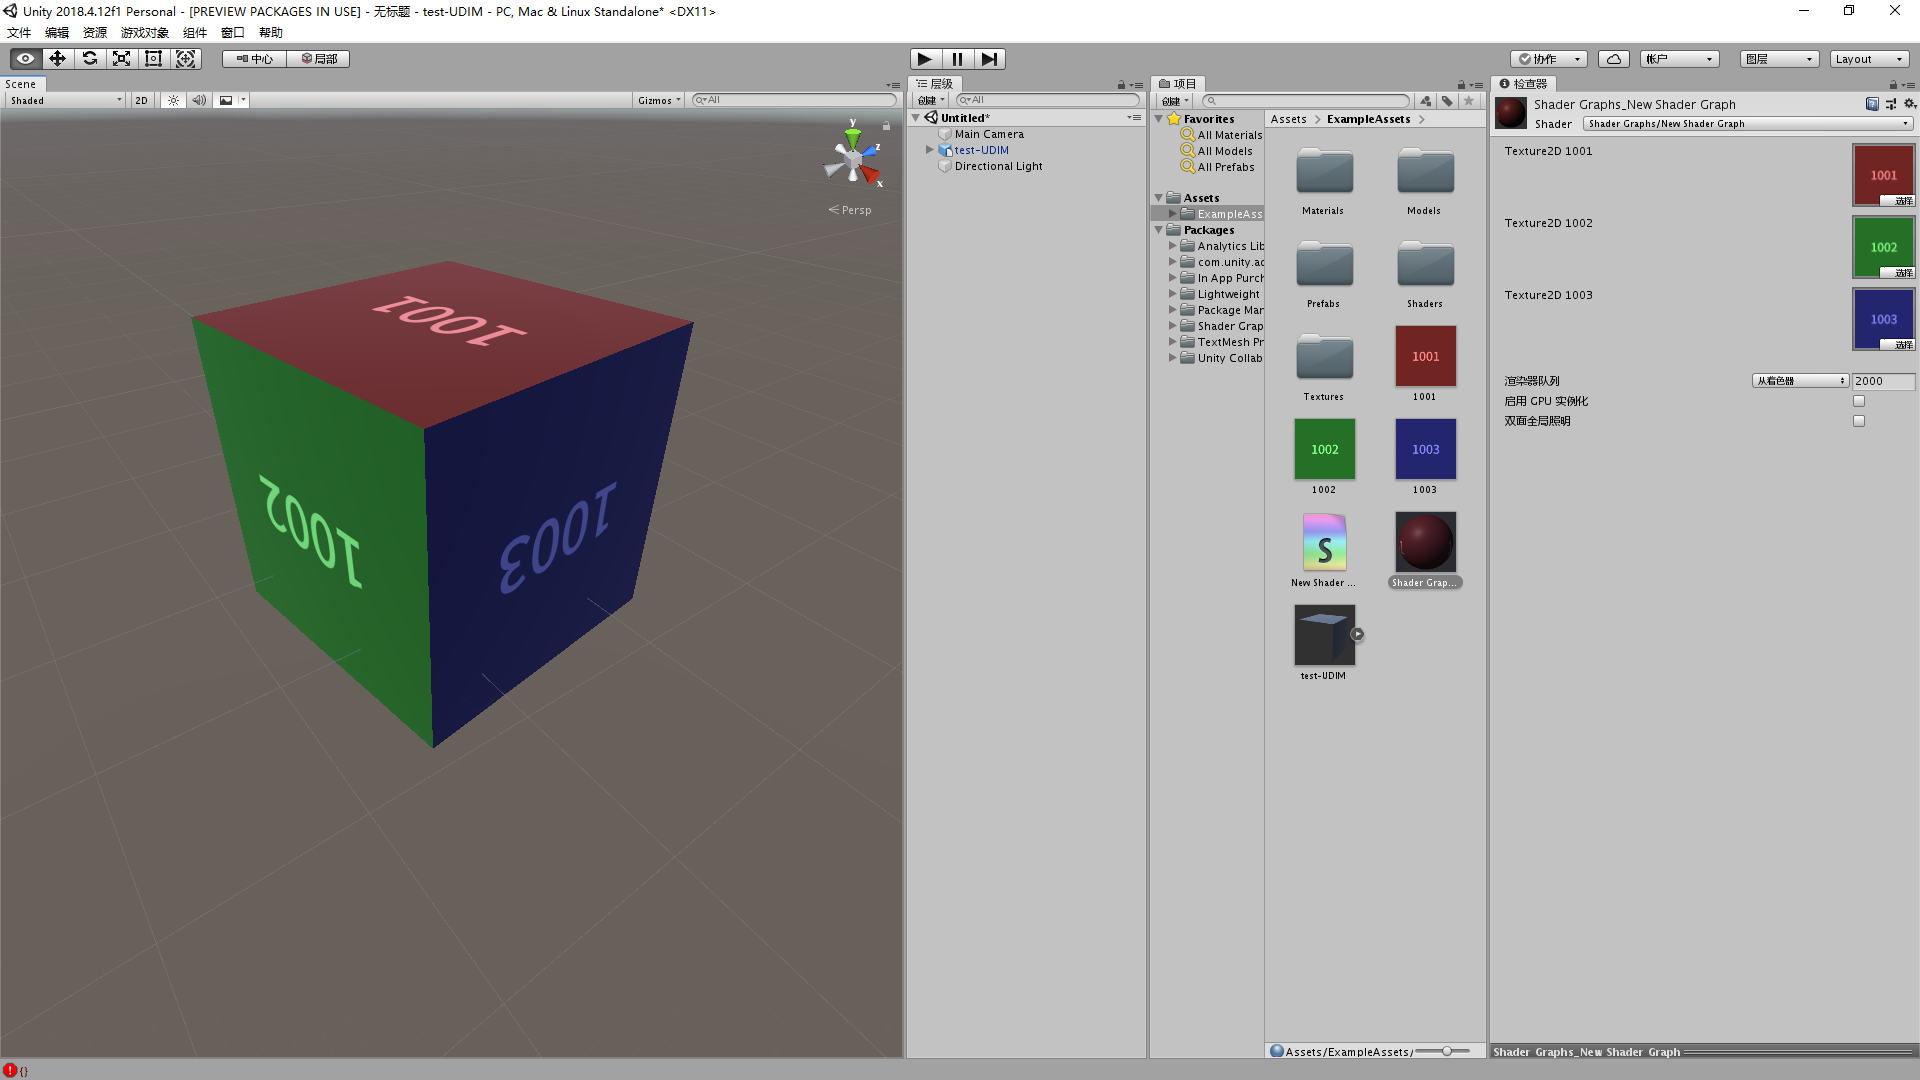The width and height of the screenshot is (1920, 1080).
Task: Select the Move tool in toolbar
Action: coord(57,59)
